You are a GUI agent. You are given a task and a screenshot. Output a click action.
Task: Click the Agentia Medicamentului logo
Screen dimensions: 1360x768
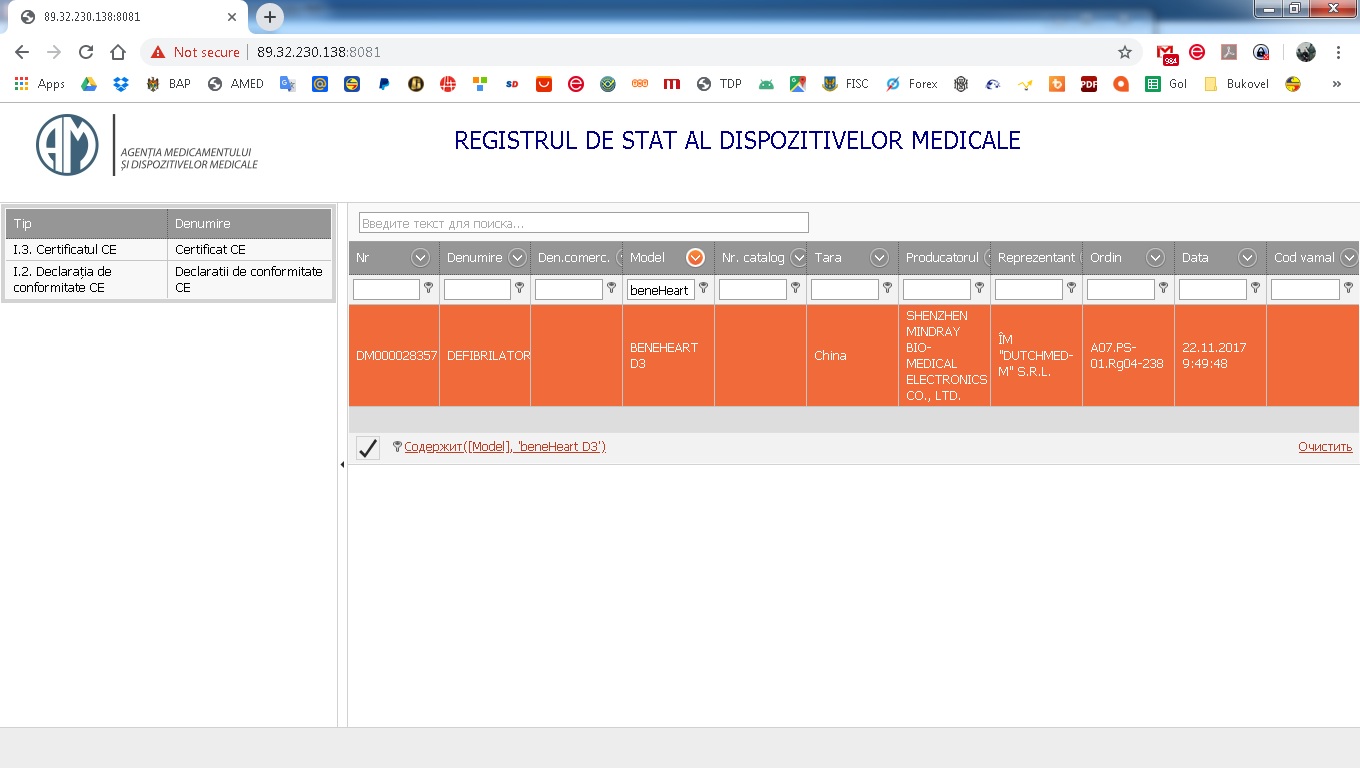point(67,145)
